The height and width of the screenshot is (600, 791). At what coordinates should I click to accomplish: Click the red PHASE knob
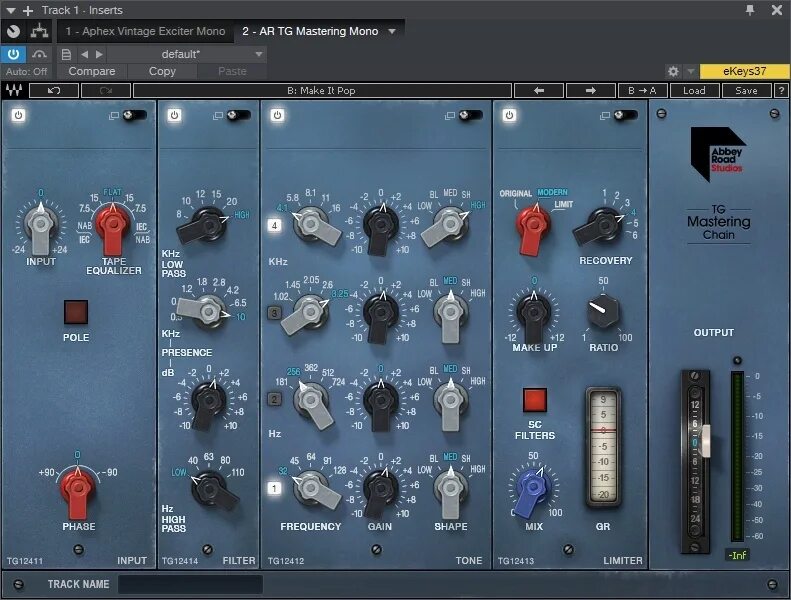point(77,489)
